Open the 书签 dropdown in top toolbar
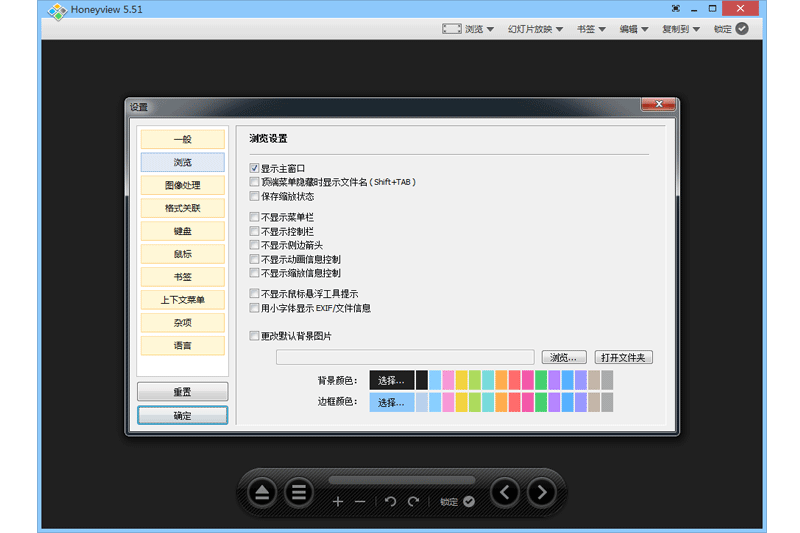800x533 pixels. pos(591,29)
